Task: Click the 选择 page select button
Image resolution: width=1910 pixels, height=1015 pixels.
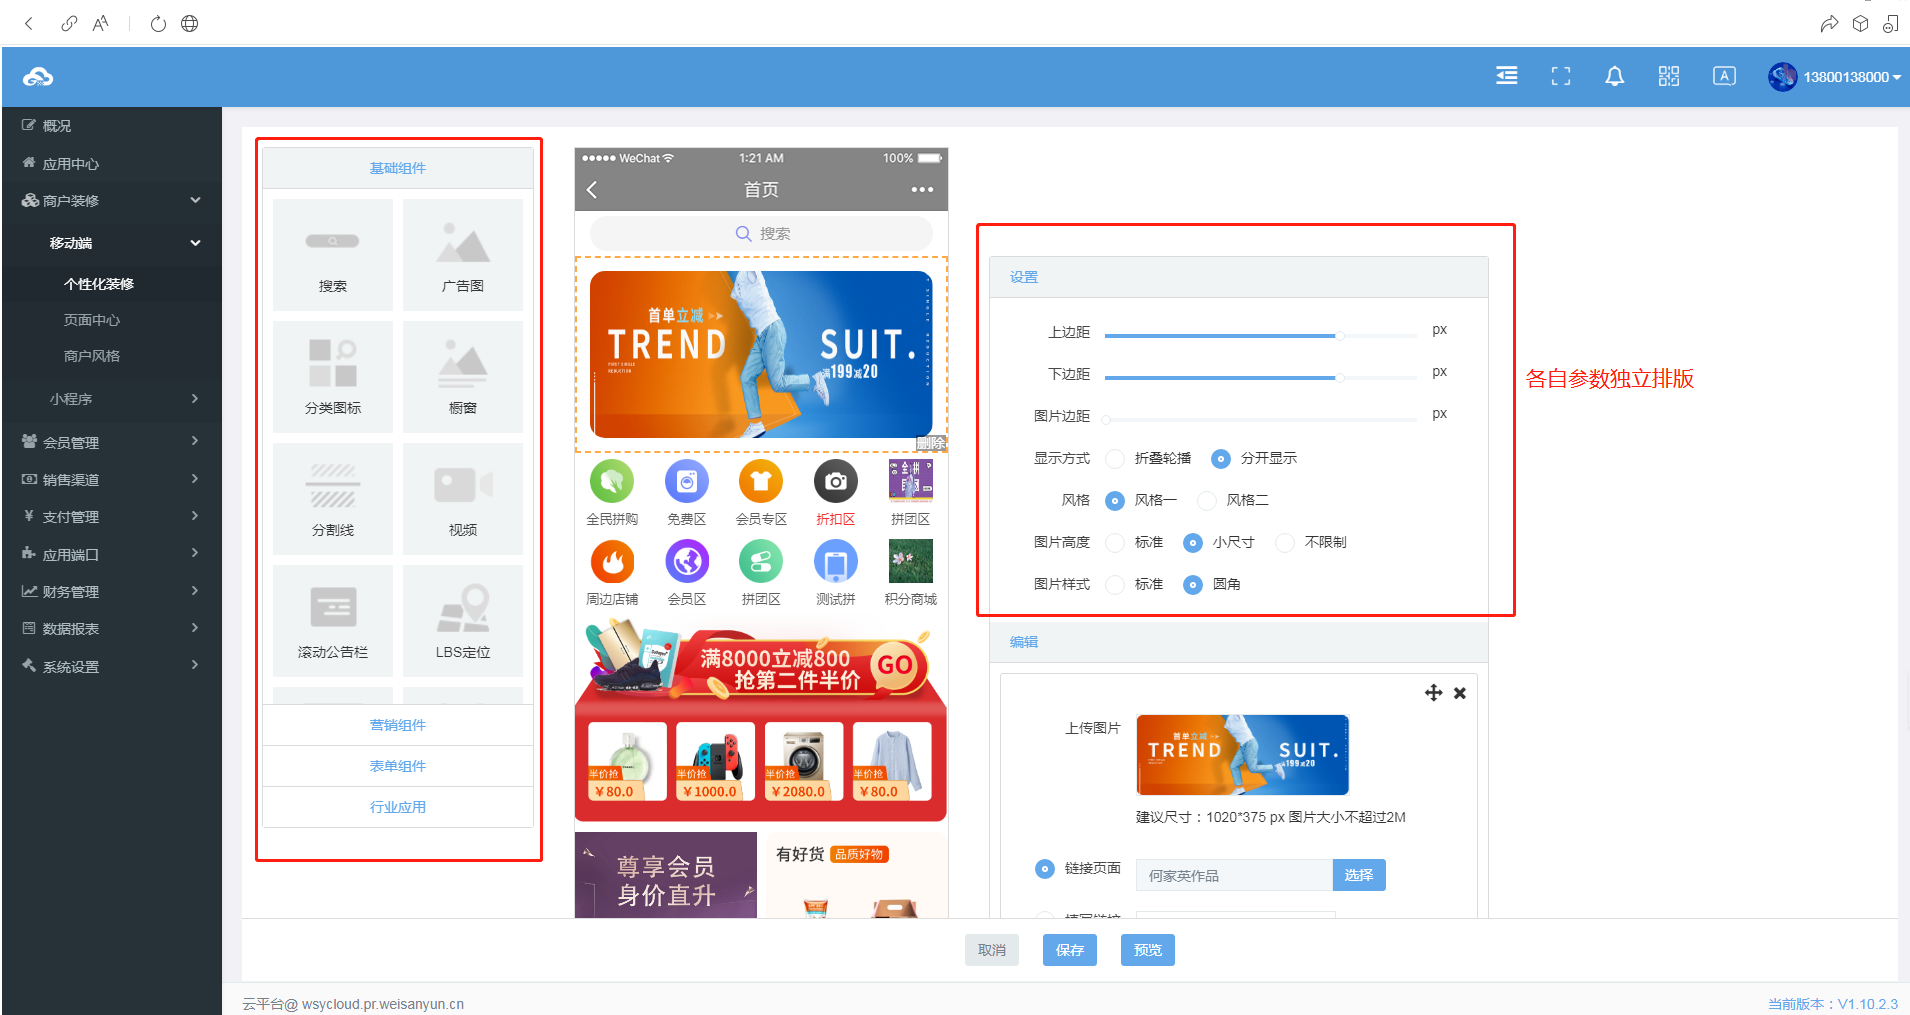Action: click(x=1359, y=875)
